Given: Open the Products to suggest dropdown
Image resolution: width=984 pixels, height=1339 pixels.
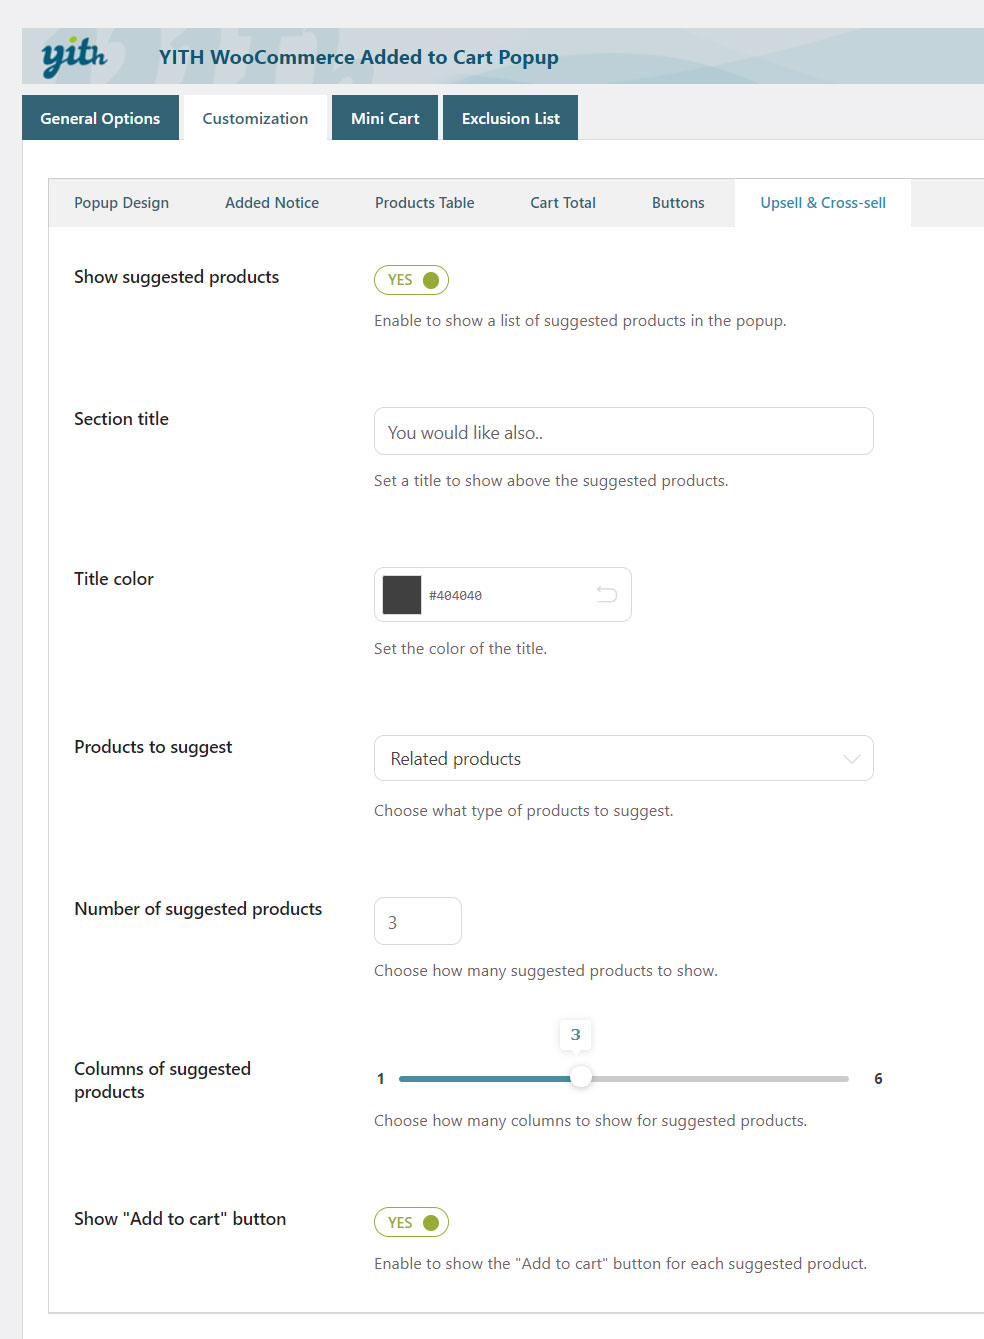Looking at the screenshot, I should pos(623,758).
